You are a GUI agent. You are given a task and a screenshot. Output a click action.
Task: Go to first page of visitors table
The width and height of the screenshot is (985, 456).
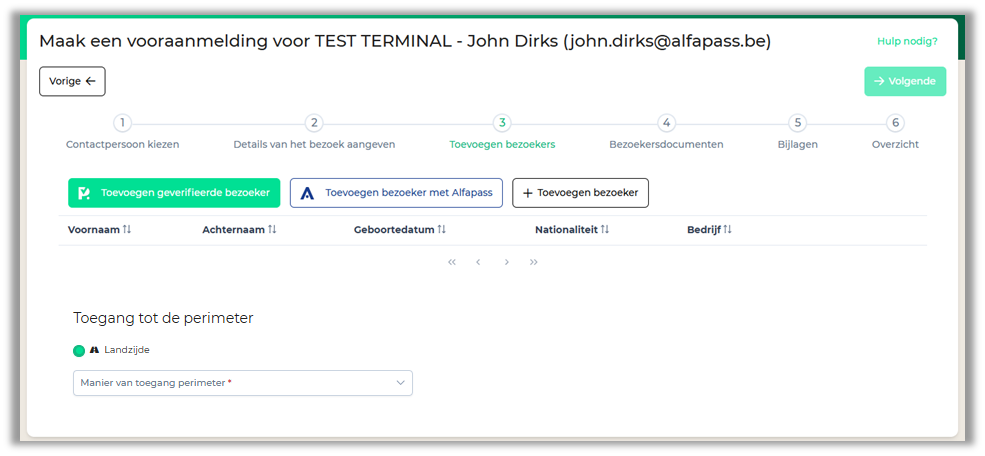(x=452, y=262)
